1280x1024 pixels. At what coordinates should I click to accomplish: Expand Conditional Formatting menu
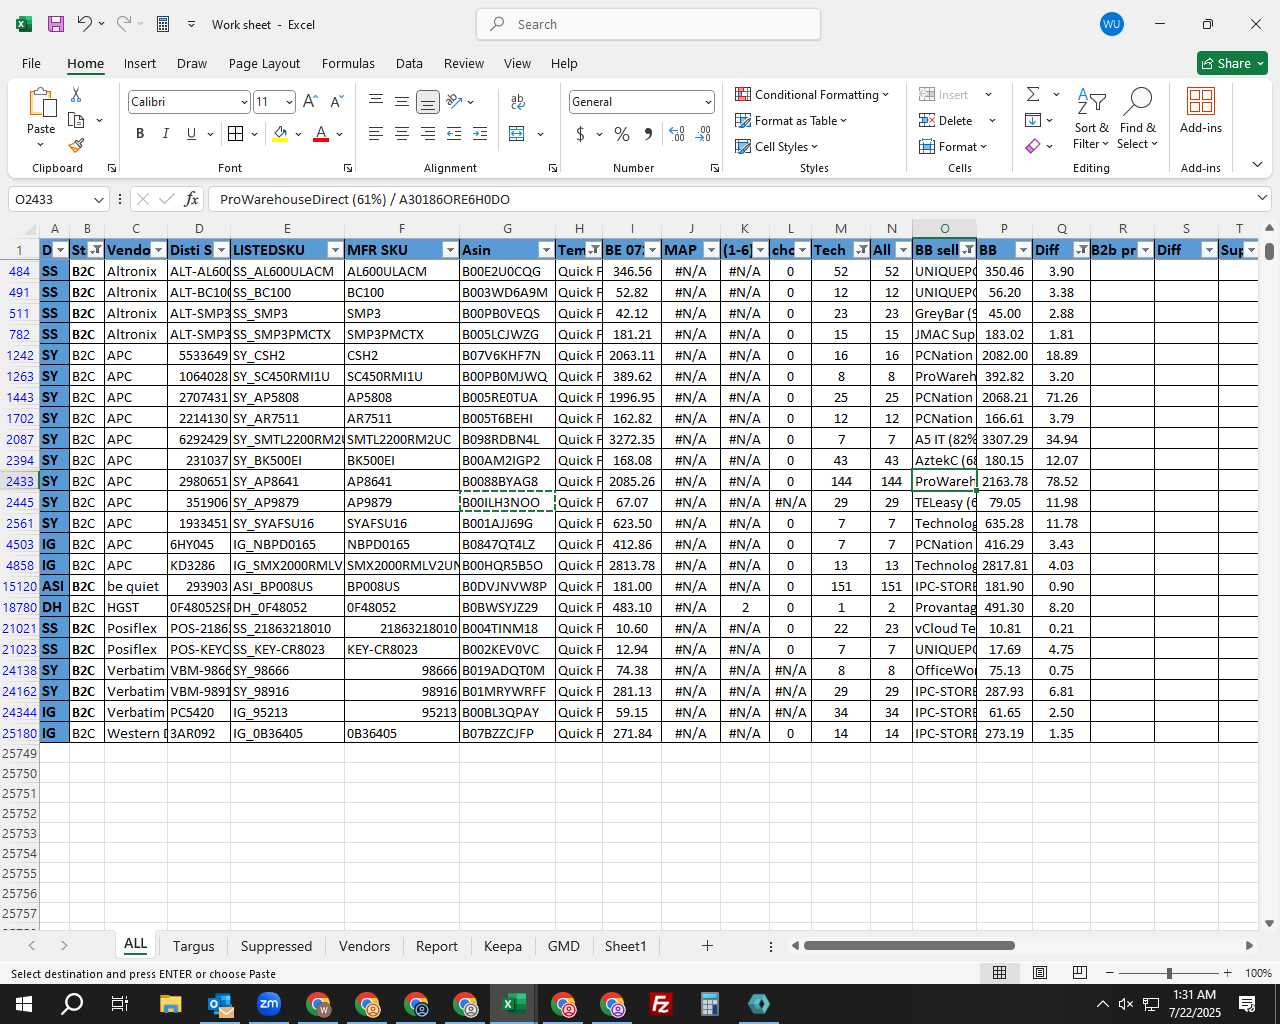coord(812,94)
